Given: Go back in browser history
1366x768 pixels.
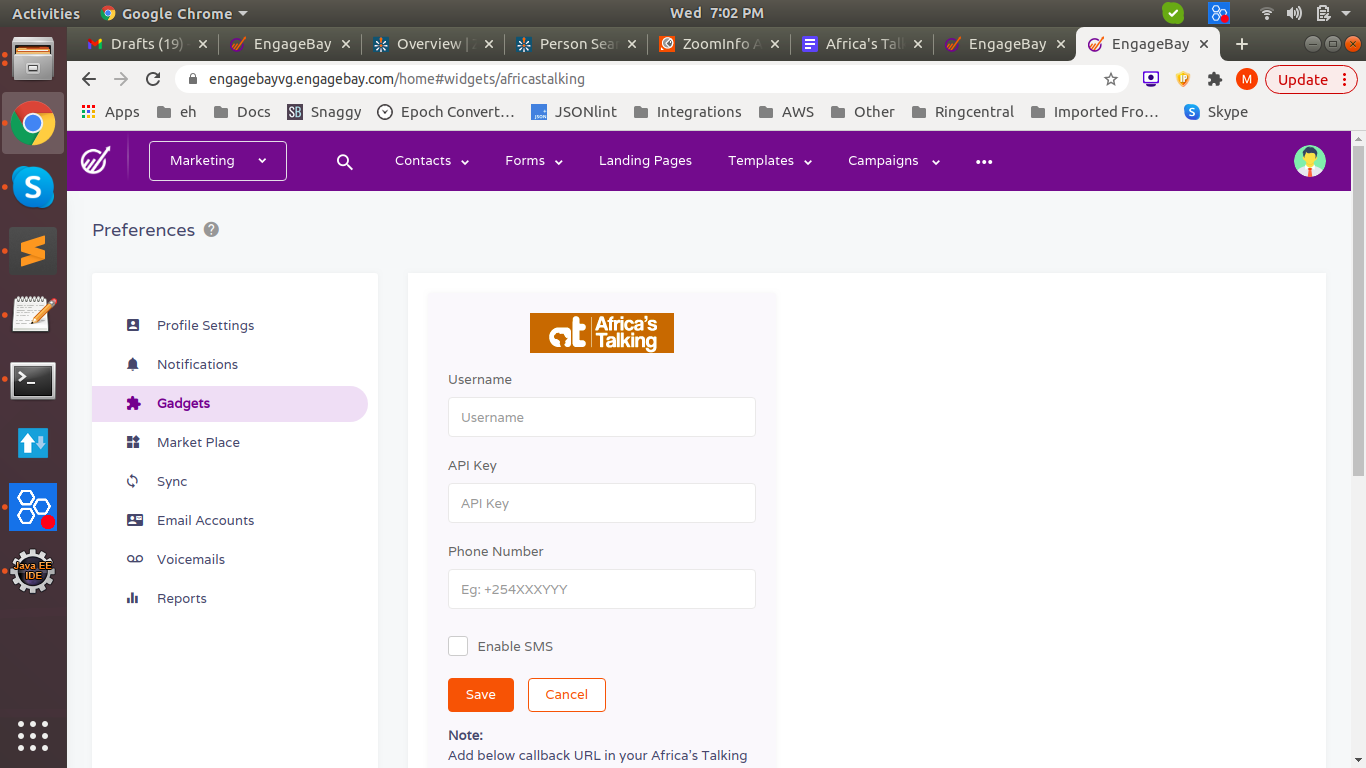Looking at the screenshot, I should pos(89,79).
